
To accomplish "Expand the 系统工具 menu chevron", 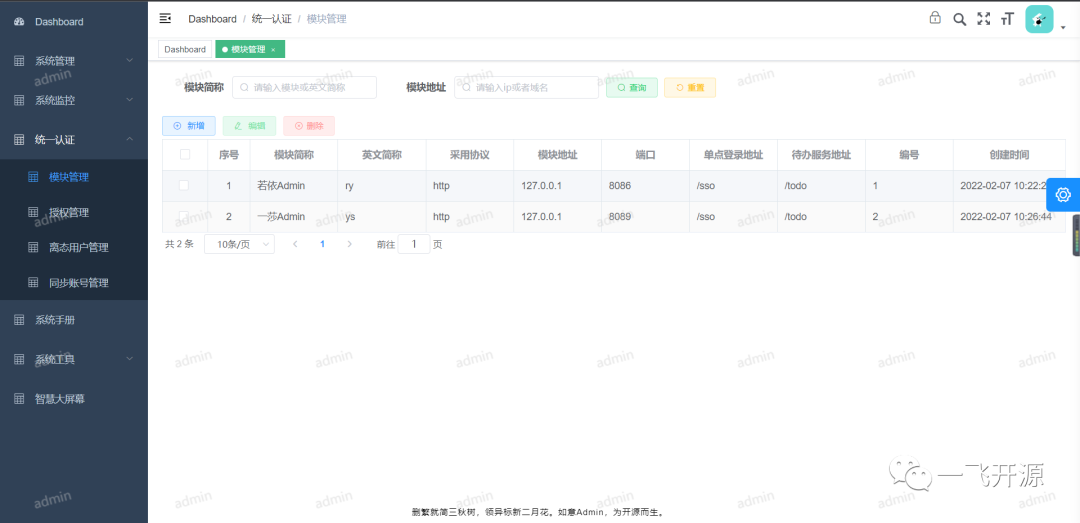I will click(x=129, y=359).
